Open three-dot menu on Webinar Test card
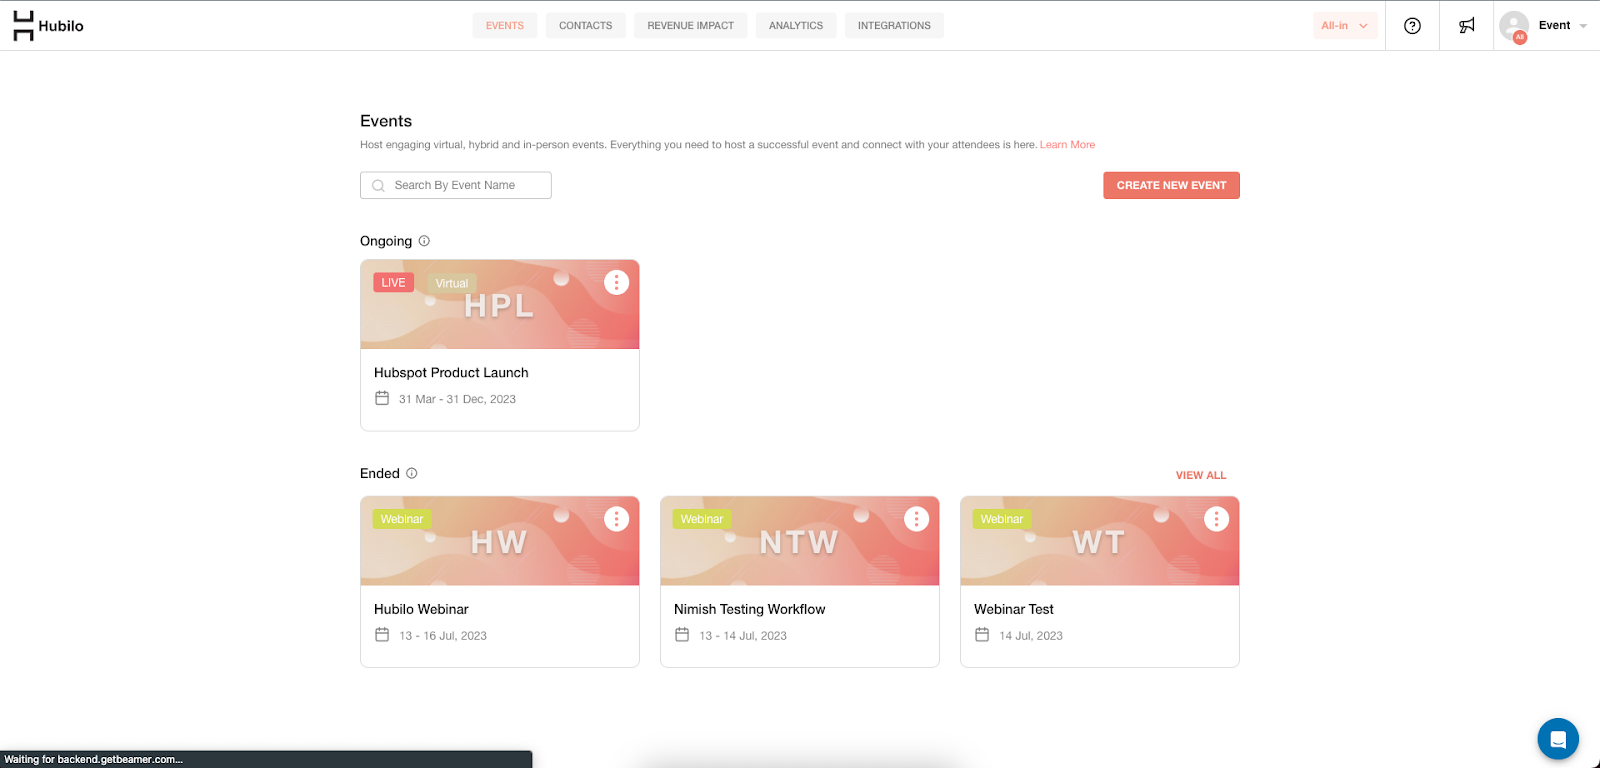Screen dimensions: 1600x768 pyautogui.click(x=1216, y=519)
